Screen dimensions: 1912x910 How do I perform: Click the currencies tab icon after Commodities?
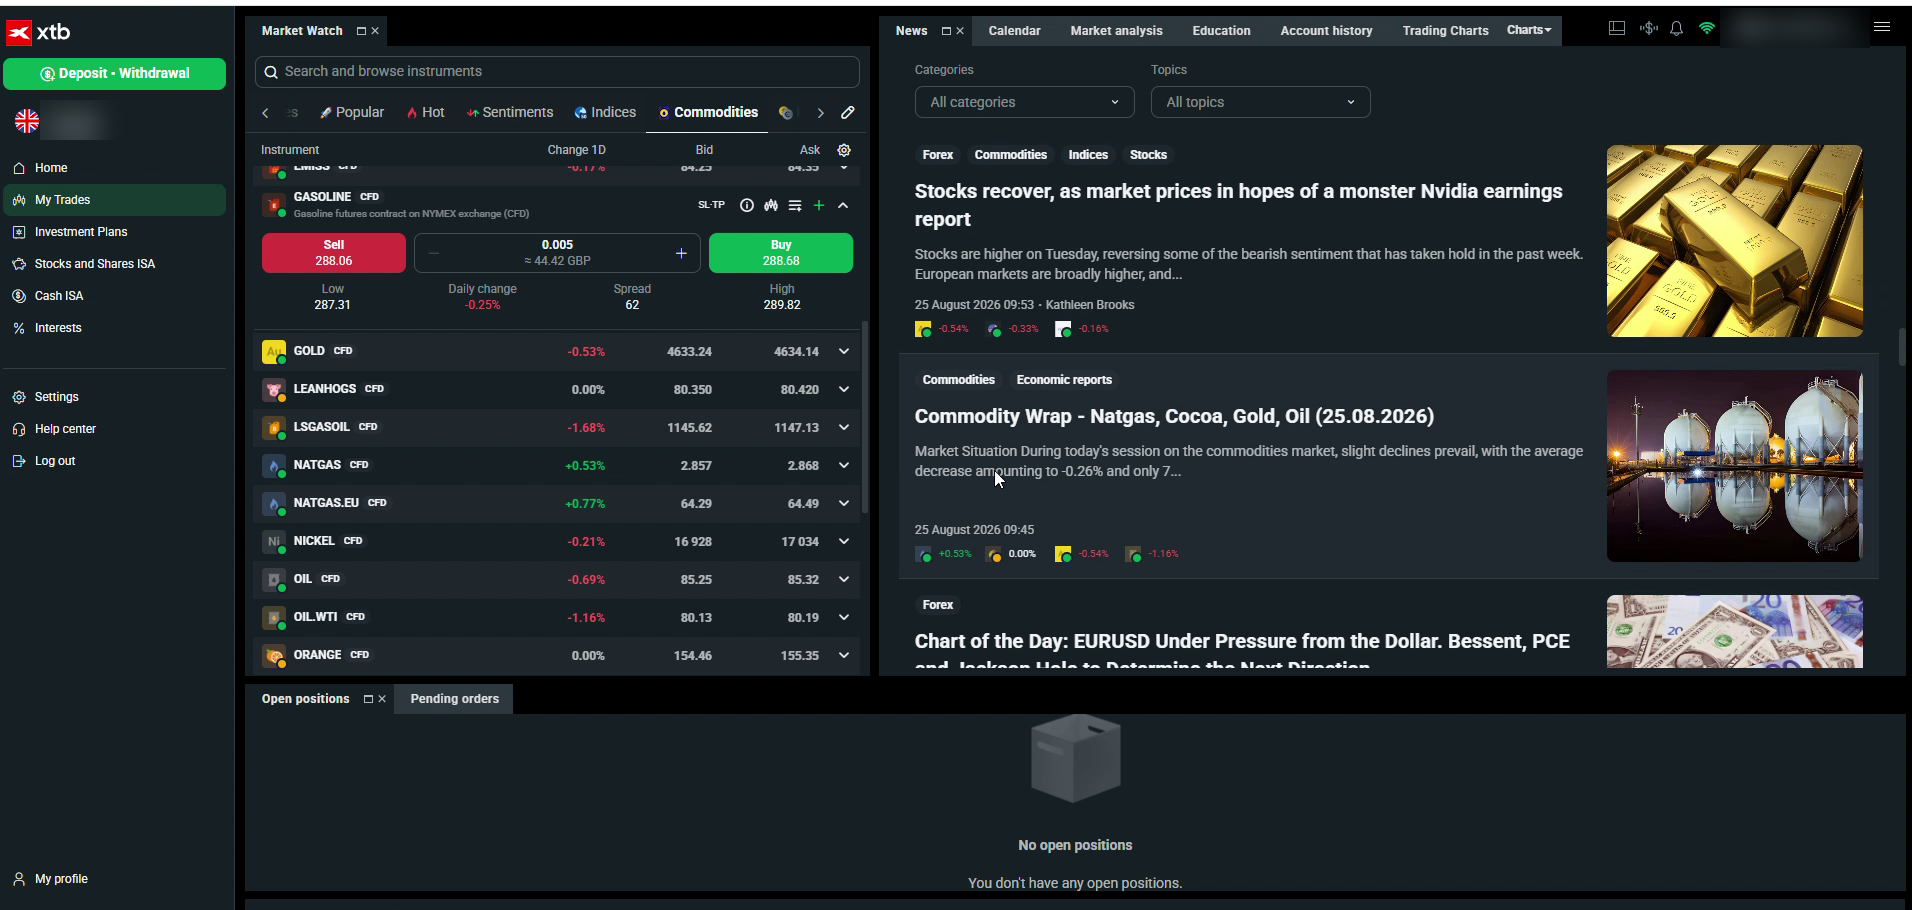786,113
